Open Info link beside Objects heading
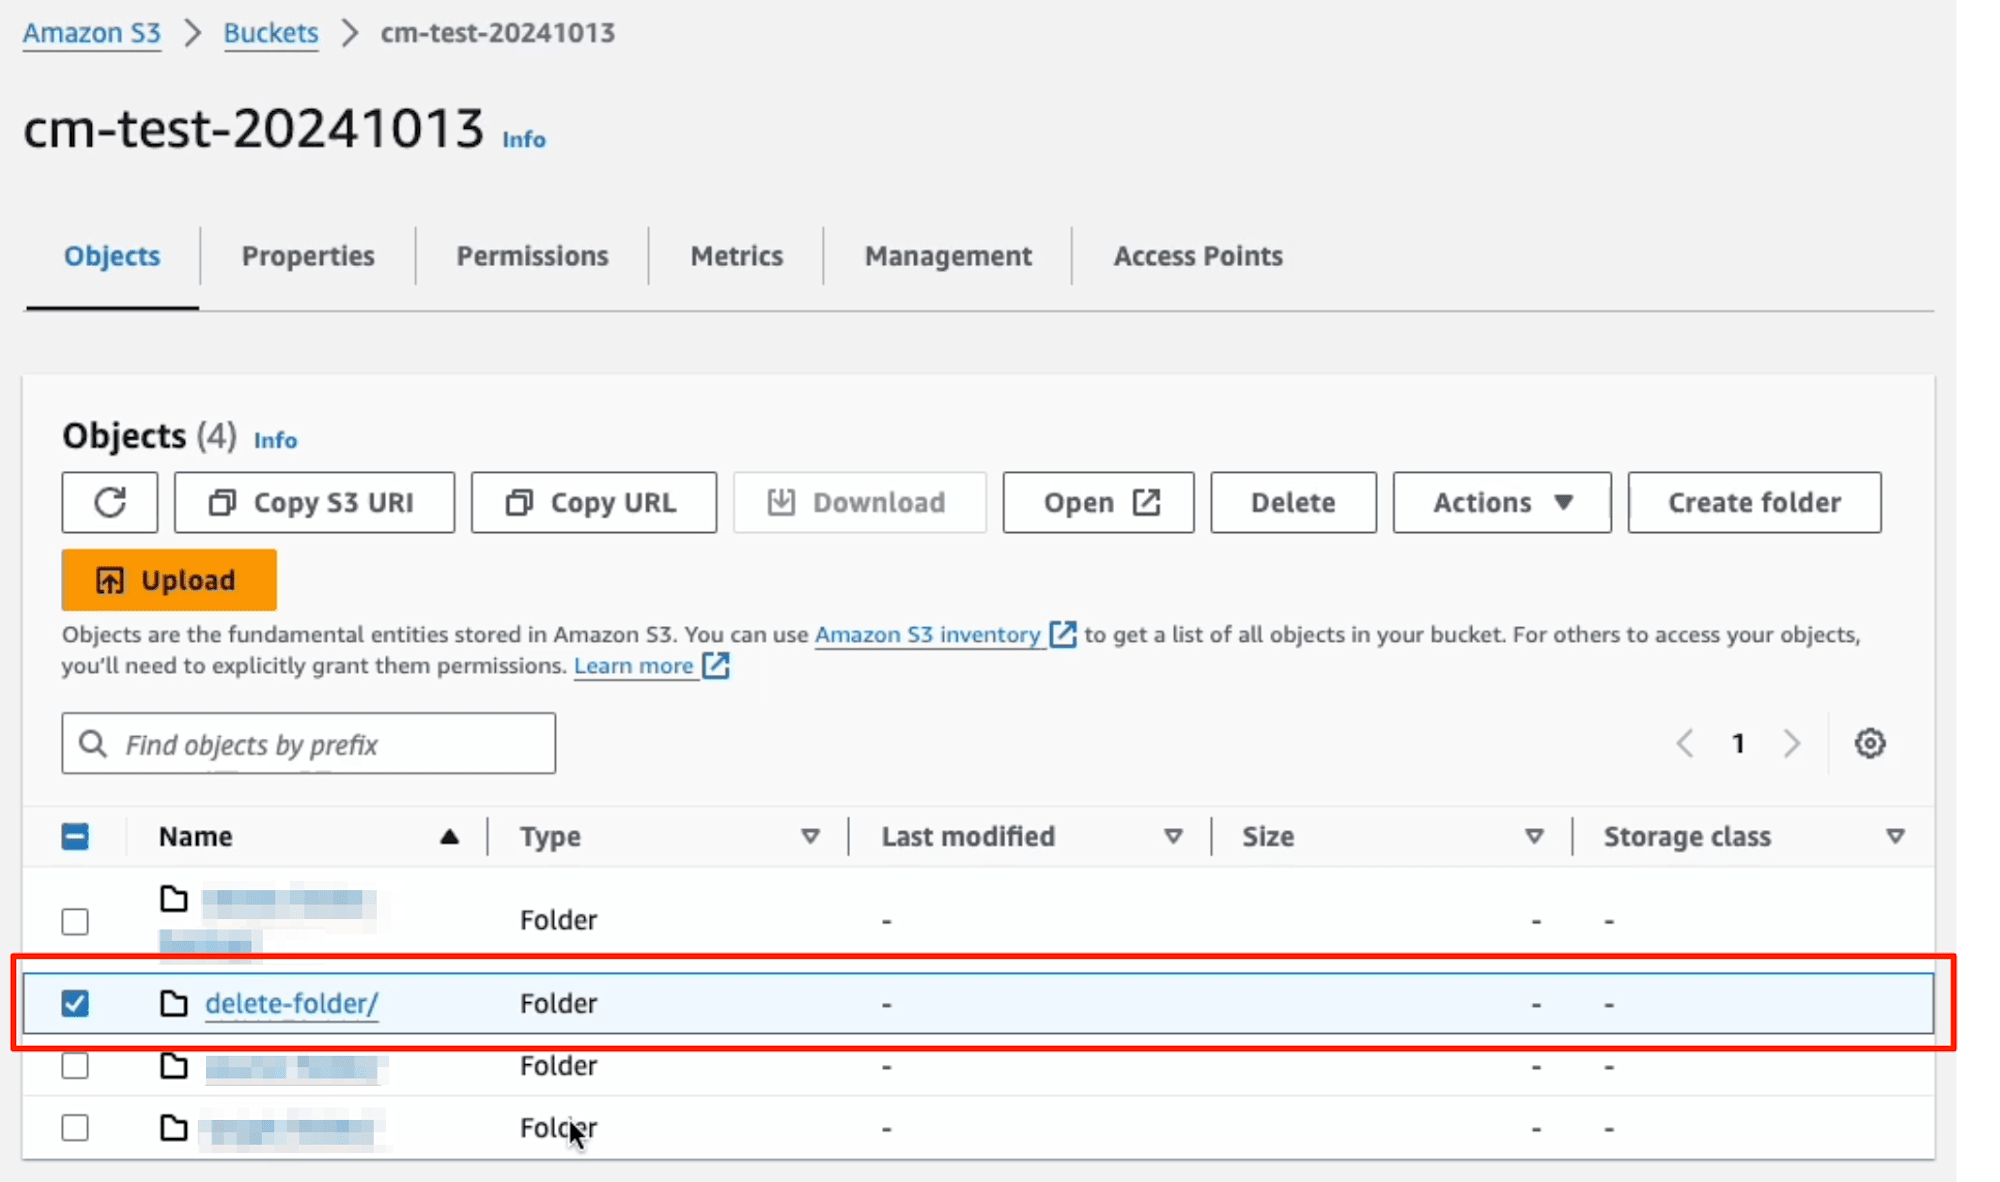 click(x=275, y=440)
